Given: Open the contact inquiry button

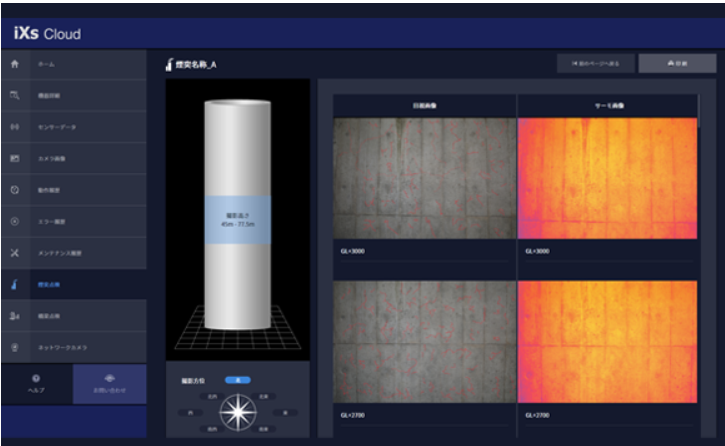Looking at the screenshot, I should [109, 383].
